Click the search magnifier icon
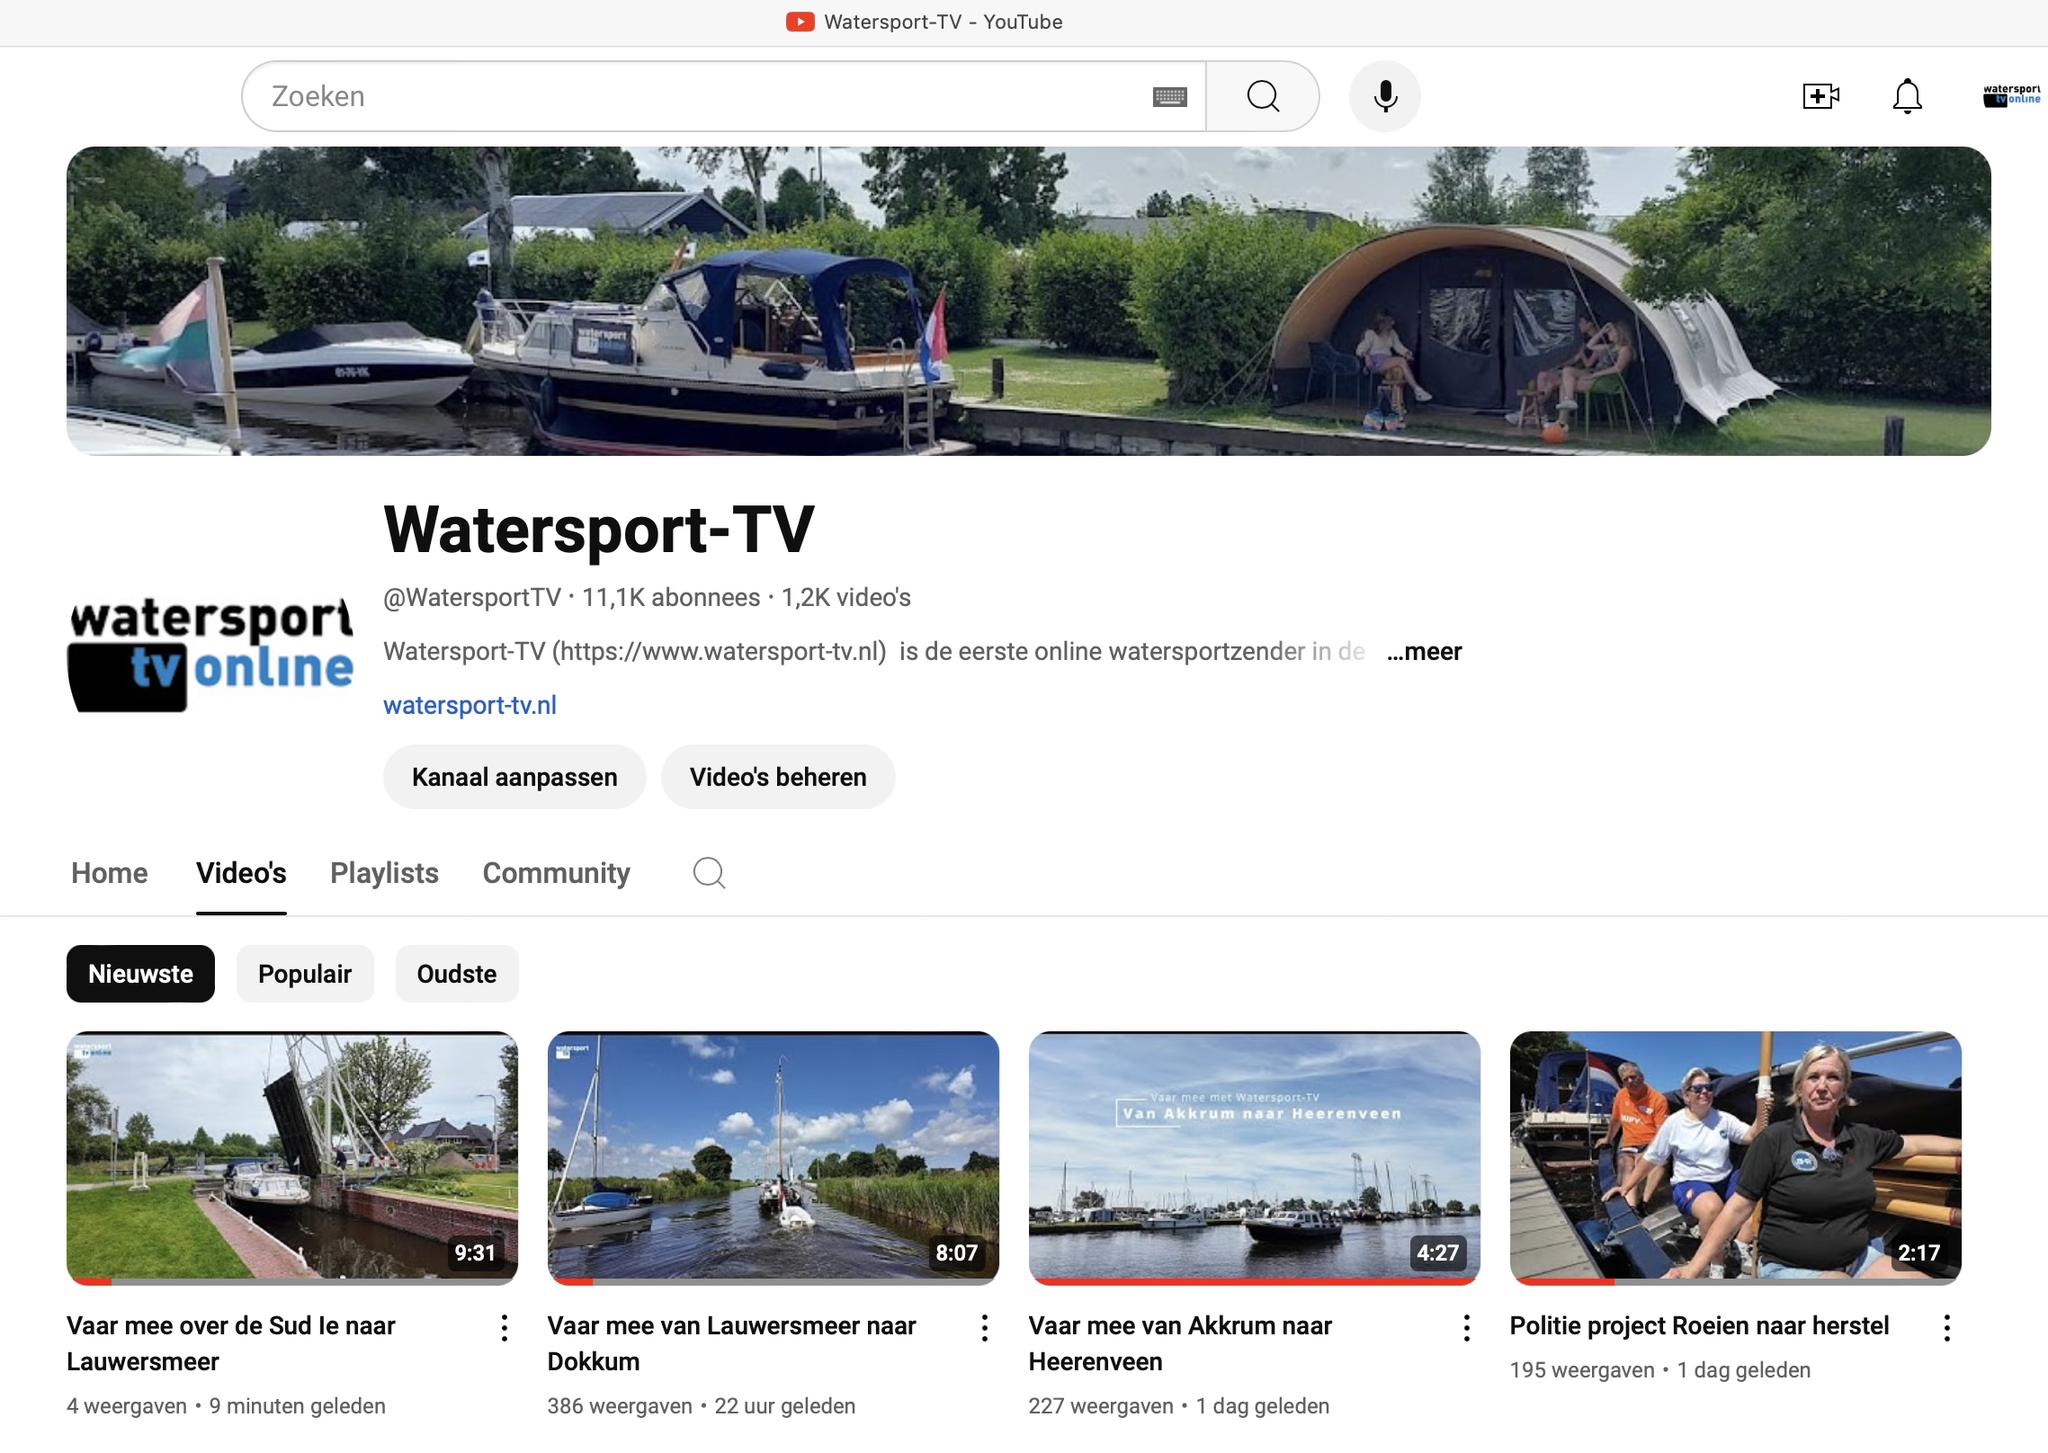This screenshot has width=2048, height=1453. (x=1263, y=96)
